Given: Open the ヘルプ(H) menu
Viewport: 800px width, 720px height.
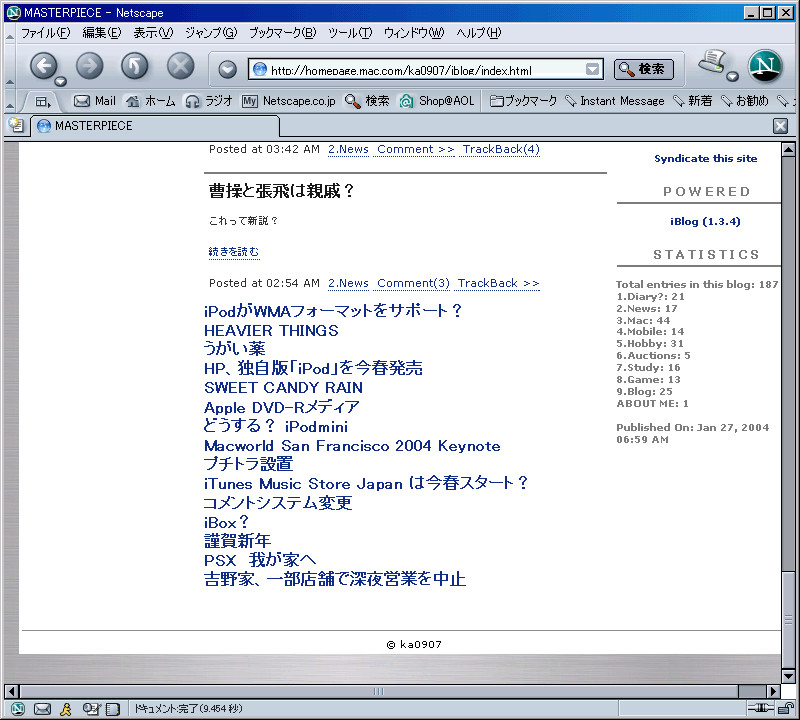Looking at the screenshot, I should [x=479, y=33].
